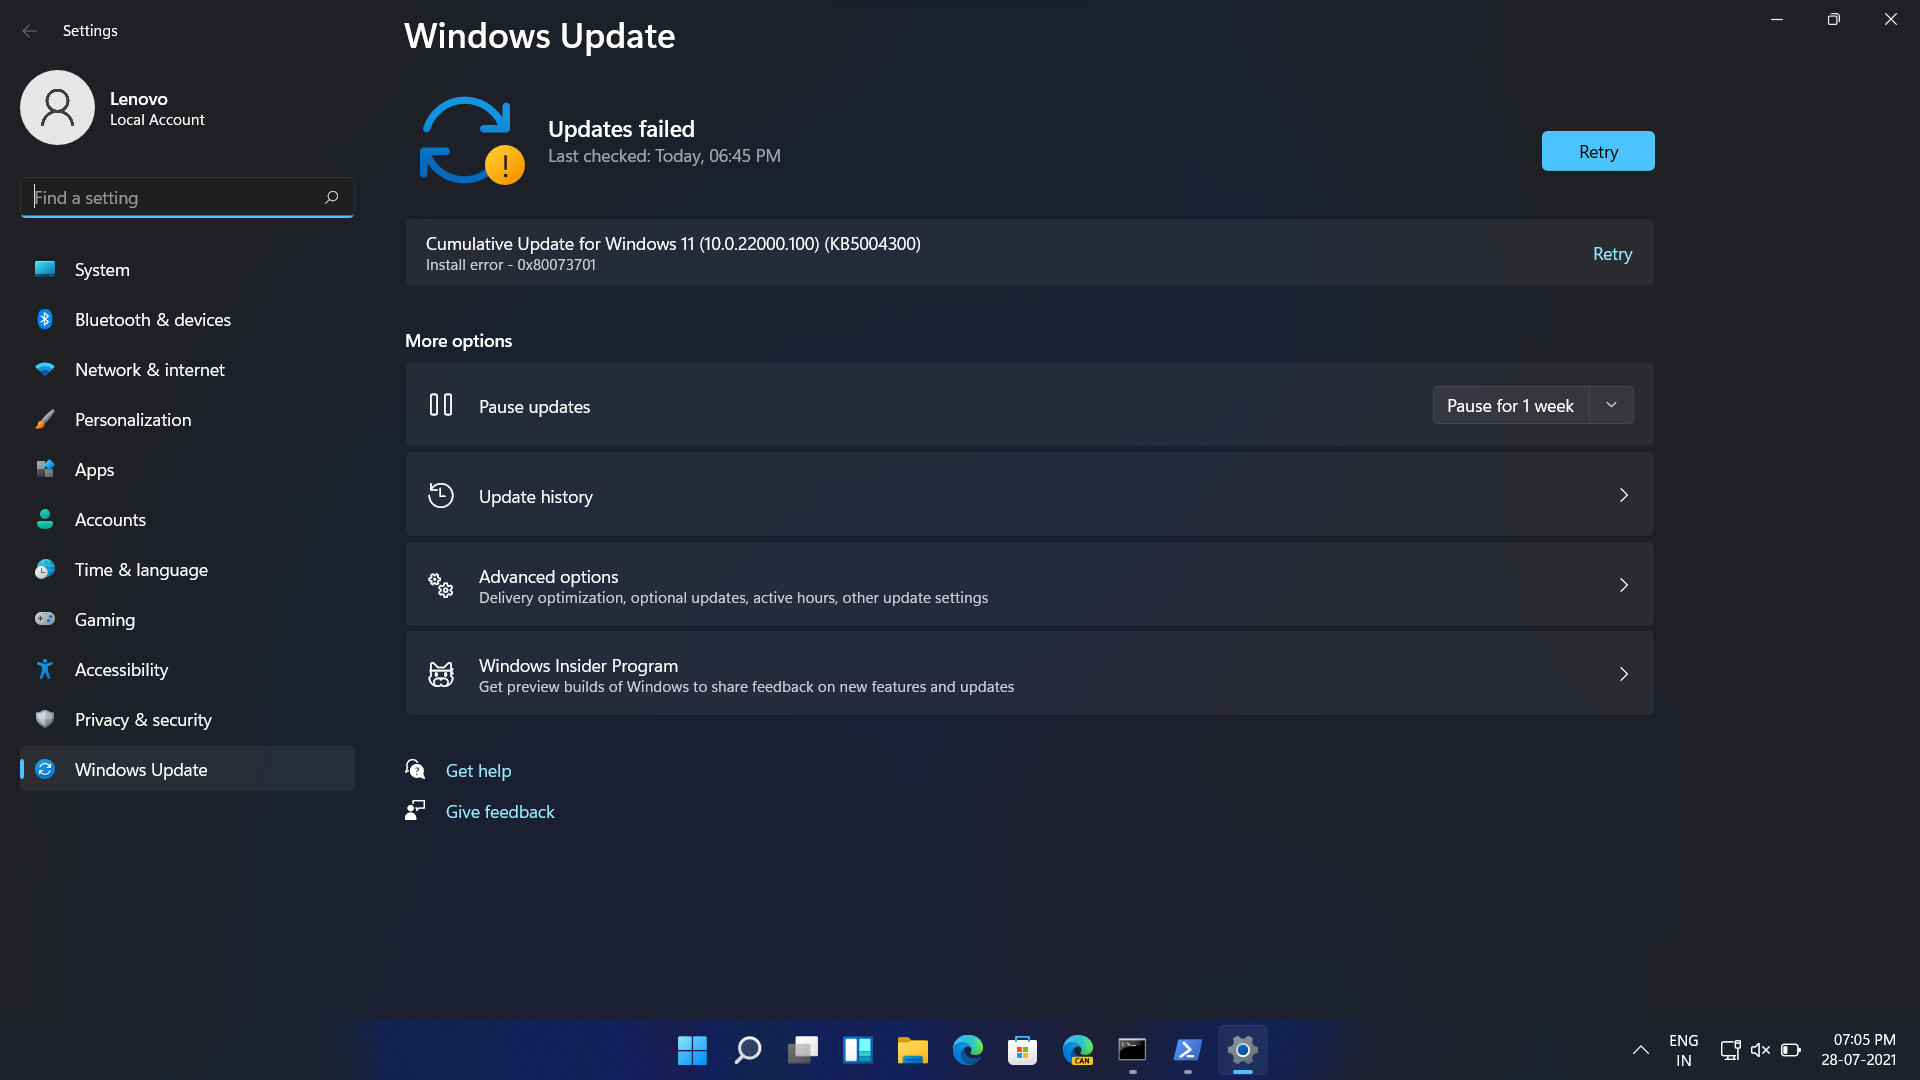Screen dimensions: 1920x1080
Task: Click Retry link for KB5004300 update
Action: (1612, 254)
